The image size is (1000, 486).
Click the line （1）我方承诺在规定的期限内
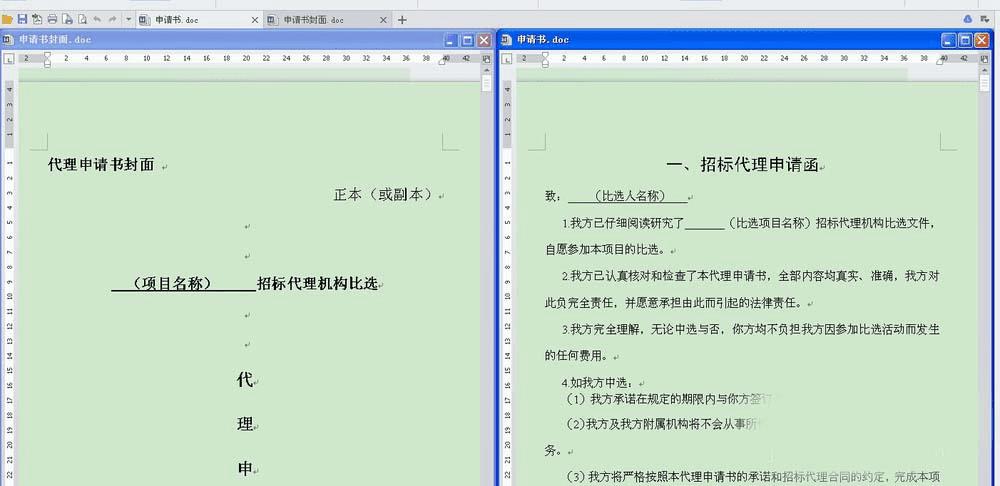670,399
